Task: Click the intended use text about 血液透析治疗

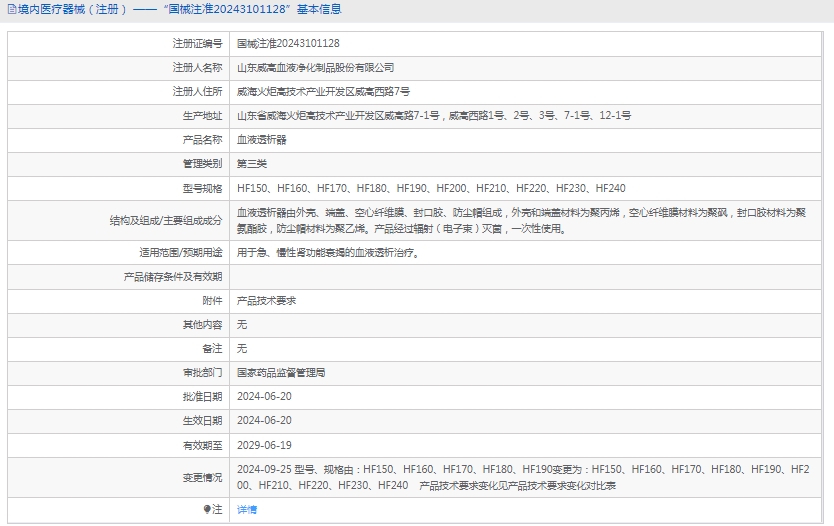Action: pyautogui.click(x=327, y=253)
